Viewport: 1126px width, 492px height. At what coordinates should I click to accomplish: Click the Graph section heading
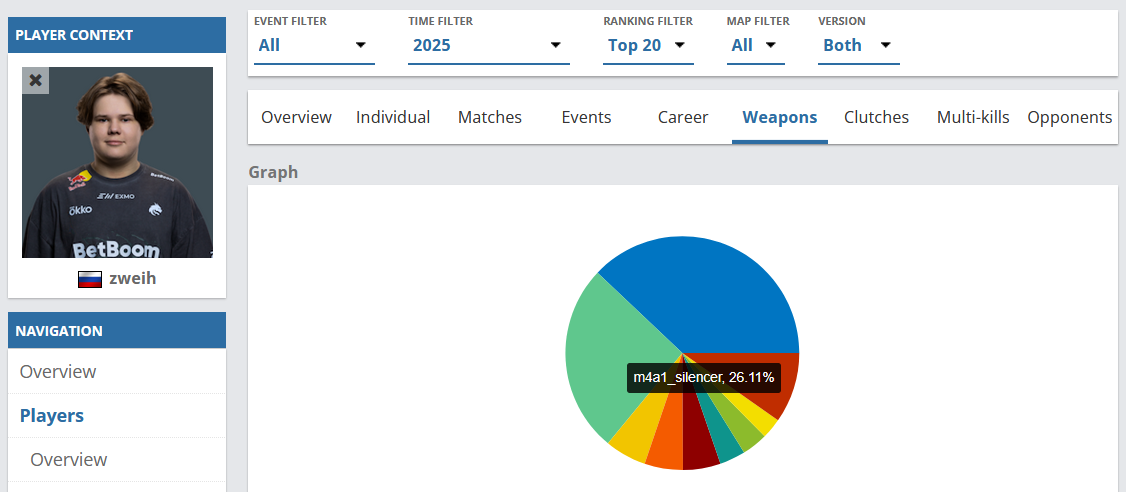273,172
